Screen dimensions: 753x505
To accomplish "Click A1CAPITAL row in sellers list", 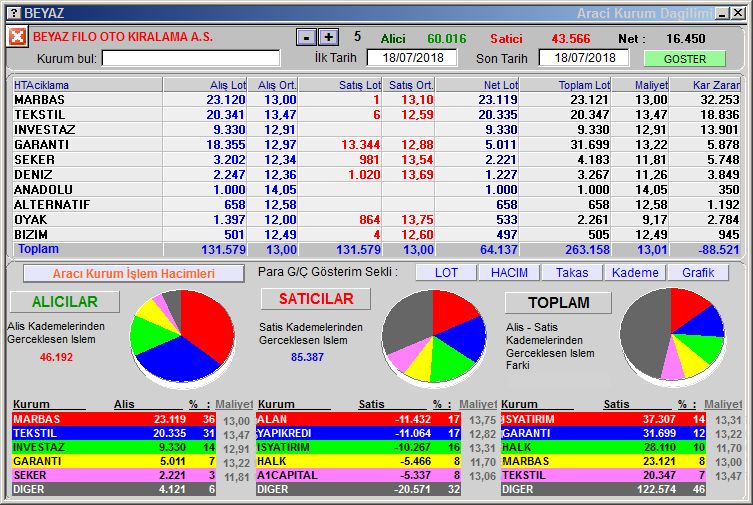I will pyautogui.click(x=358, y=475).
